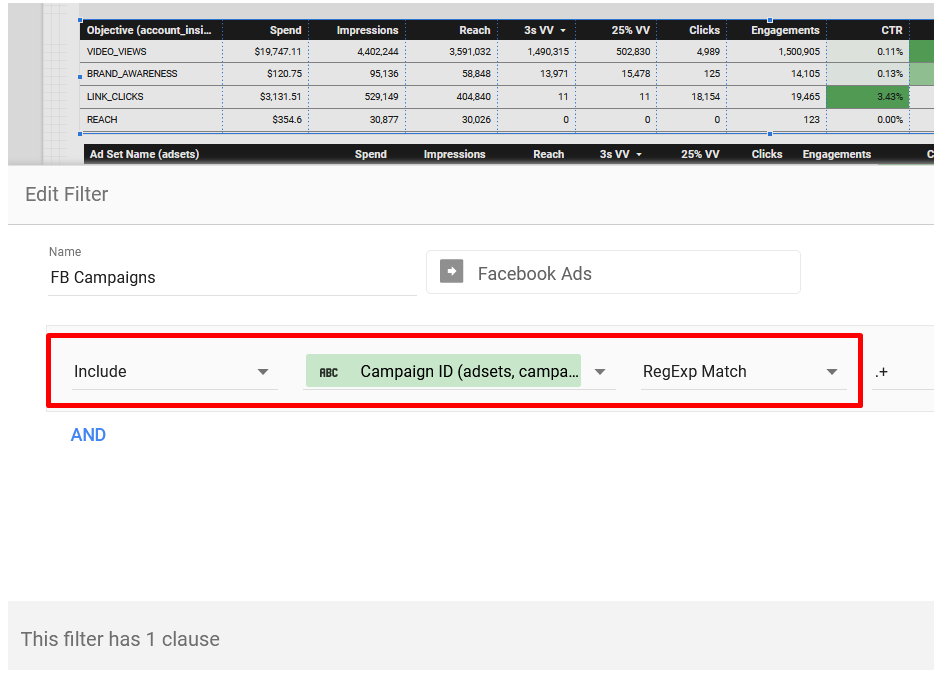Click the green 3.43% CTR cell

pos(866,97)
